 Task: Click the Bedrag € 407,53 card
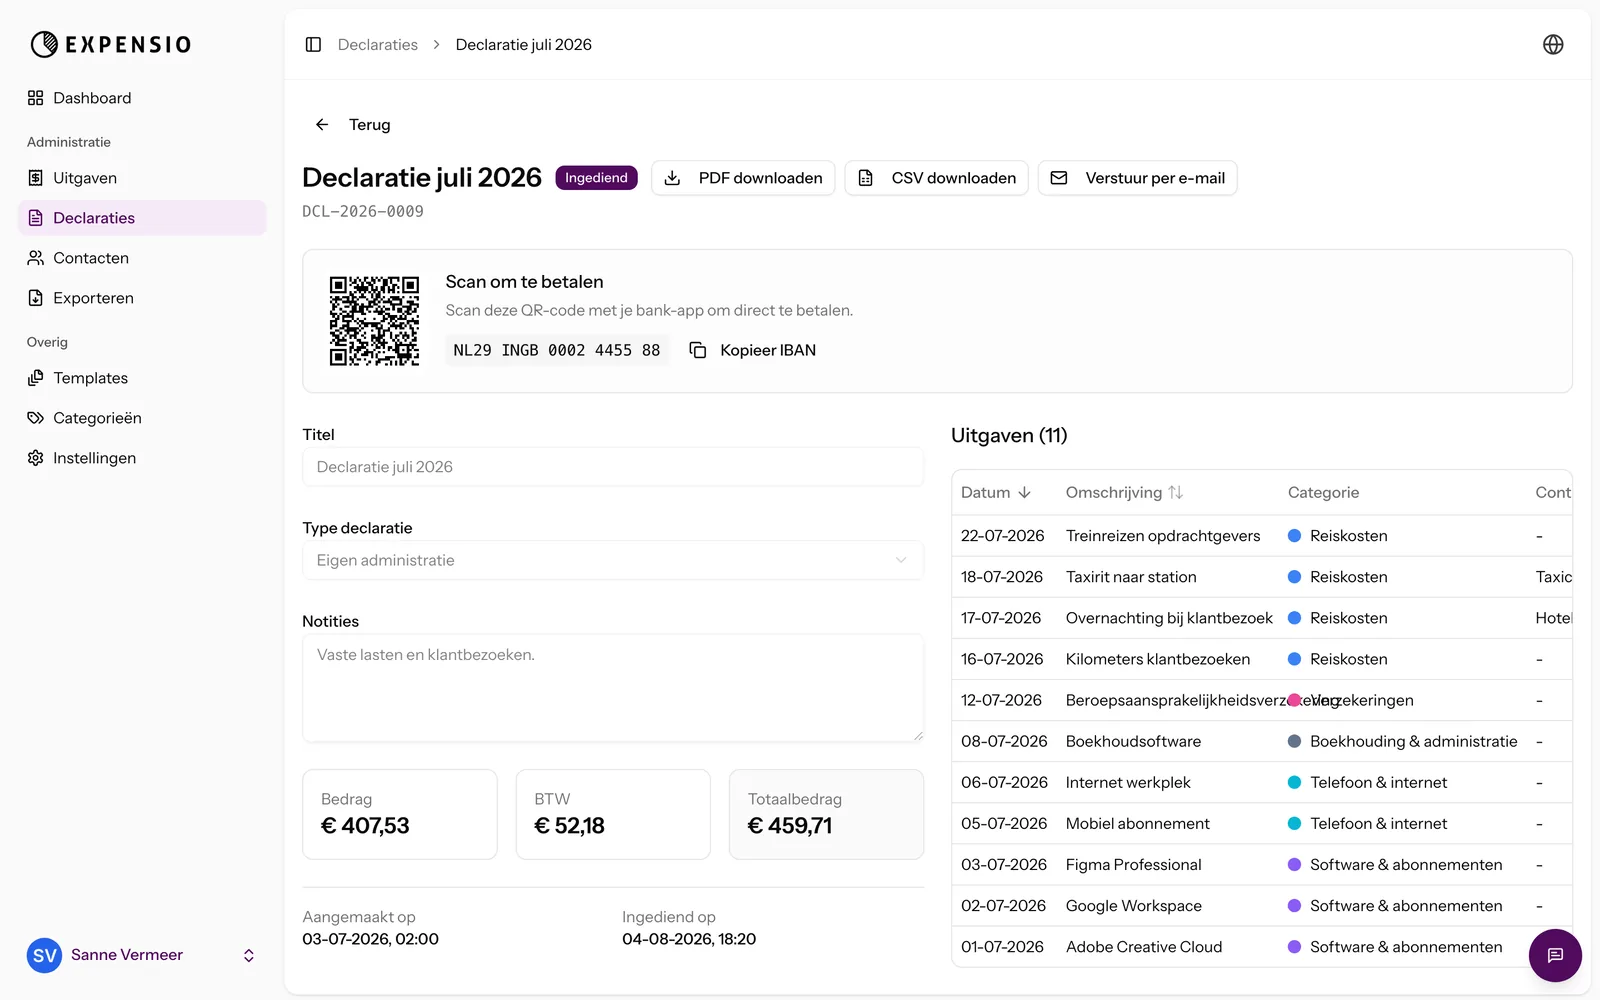[400, 814]
